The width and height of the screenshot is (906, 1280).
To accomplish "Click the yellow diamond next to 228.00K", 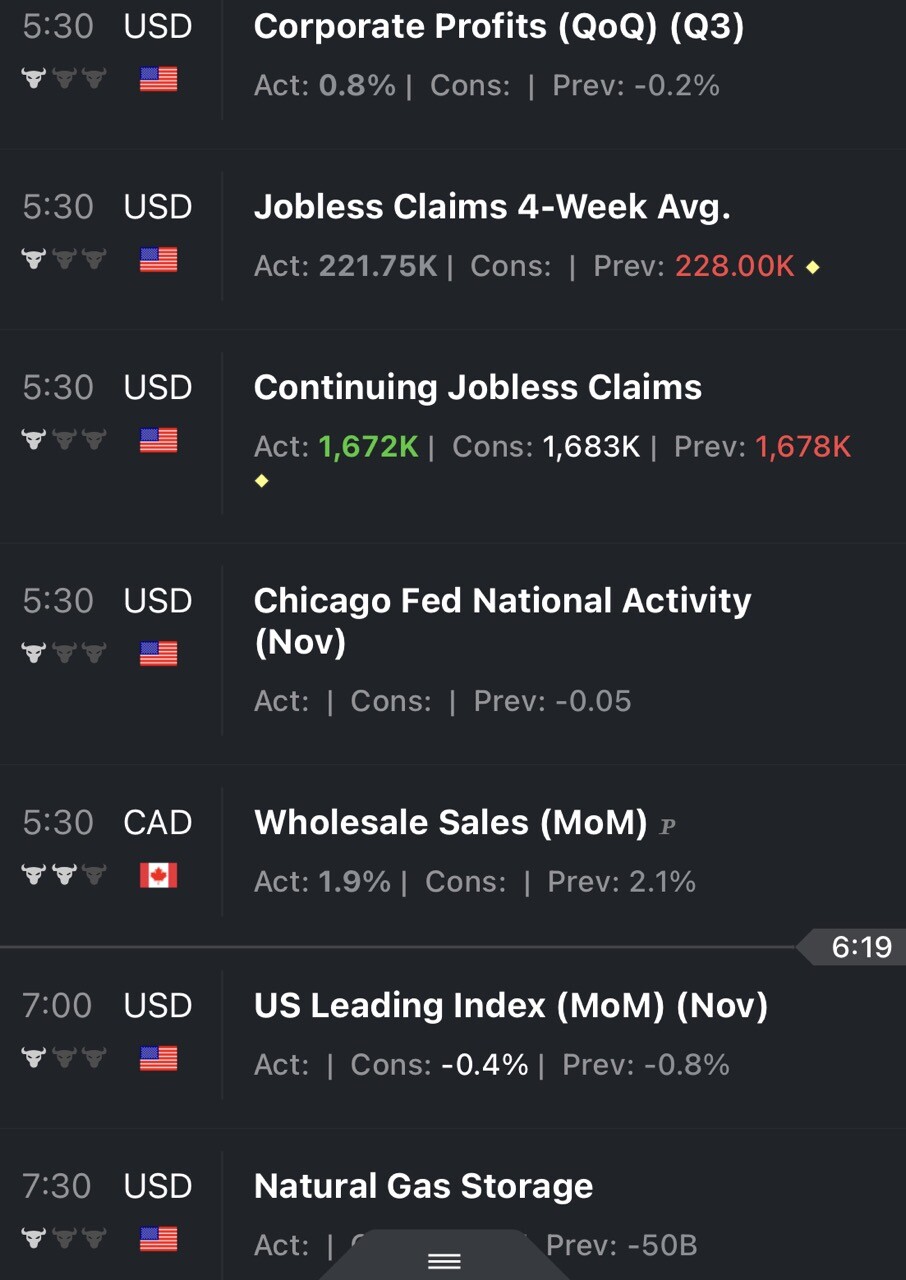I will pyautogui.click(x=812, y=267).
